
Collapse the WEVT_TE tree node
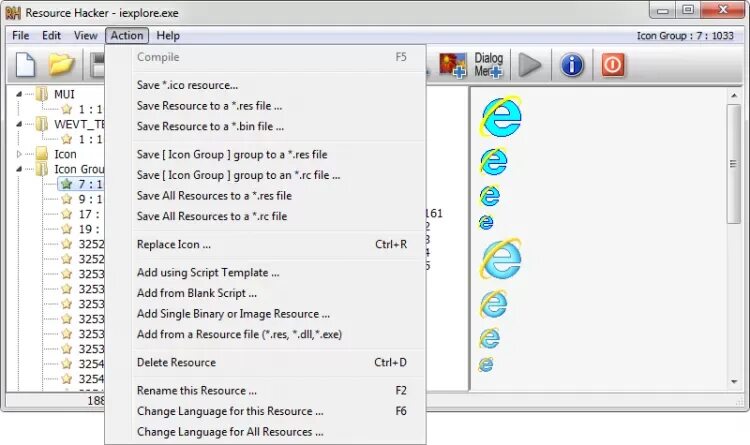click(19, 124)
